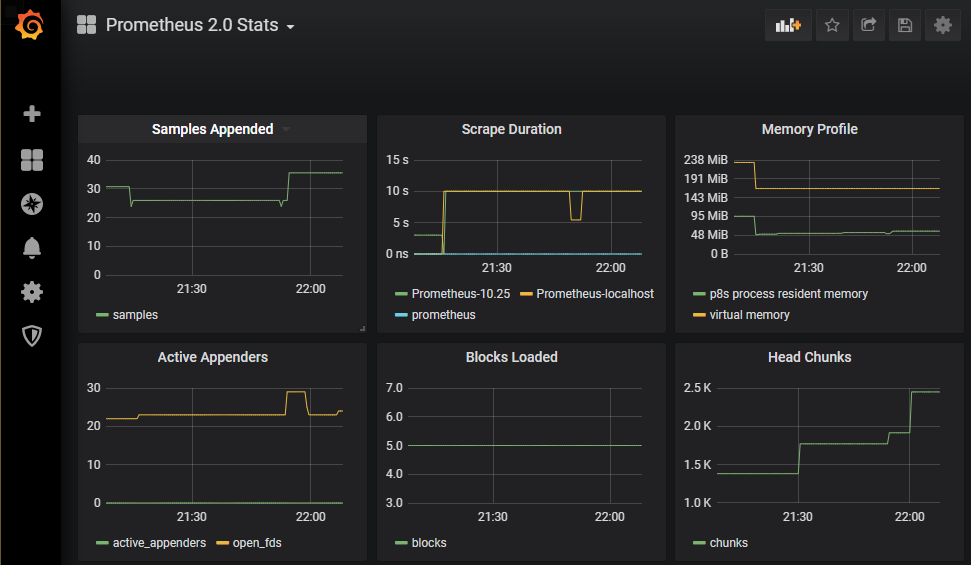Toggle p8s process resident memory series

click(788, 294)
